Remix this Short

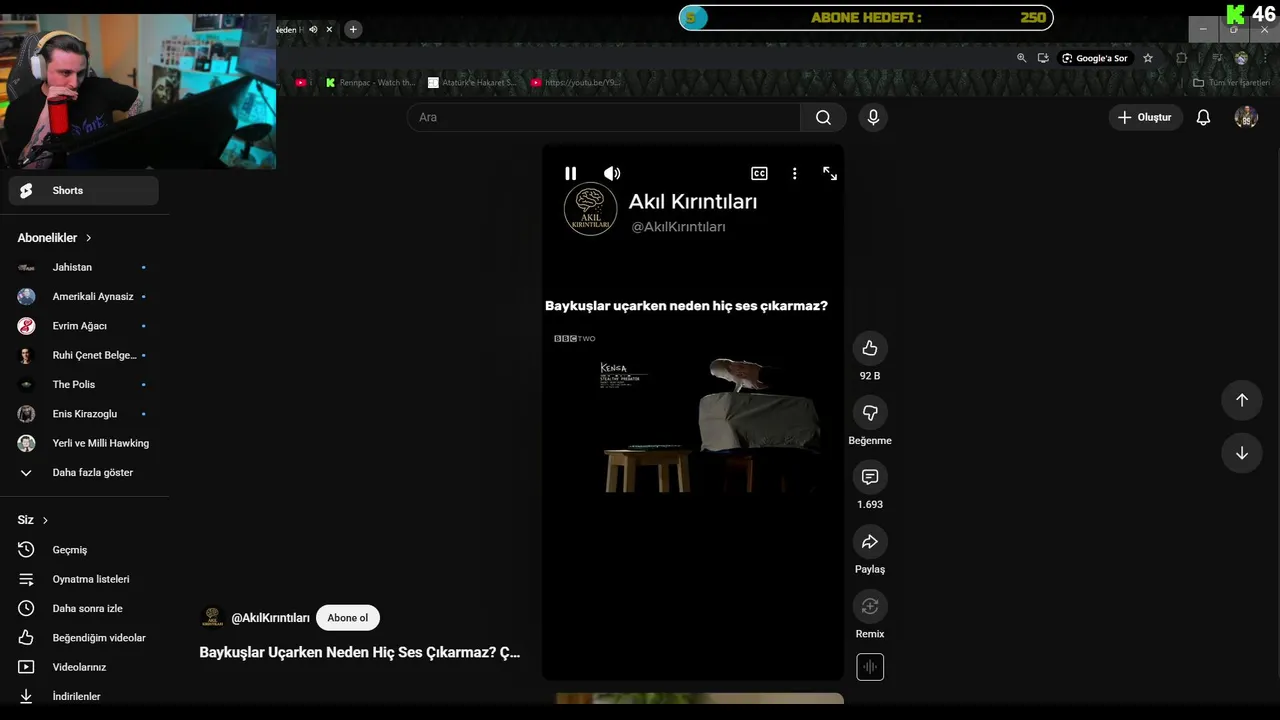click(x=870, y=606)
